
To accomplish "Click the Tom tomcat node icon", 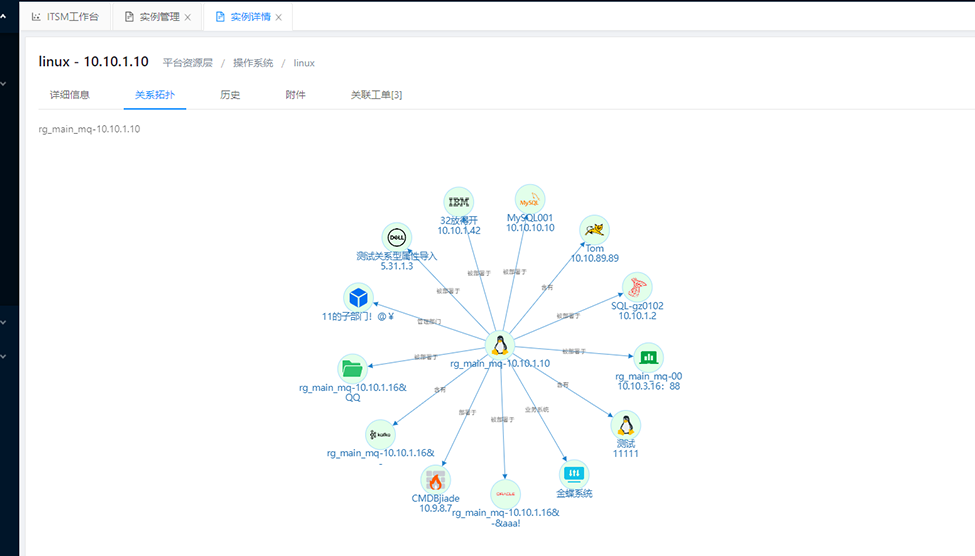I will (x=594, y=229).
